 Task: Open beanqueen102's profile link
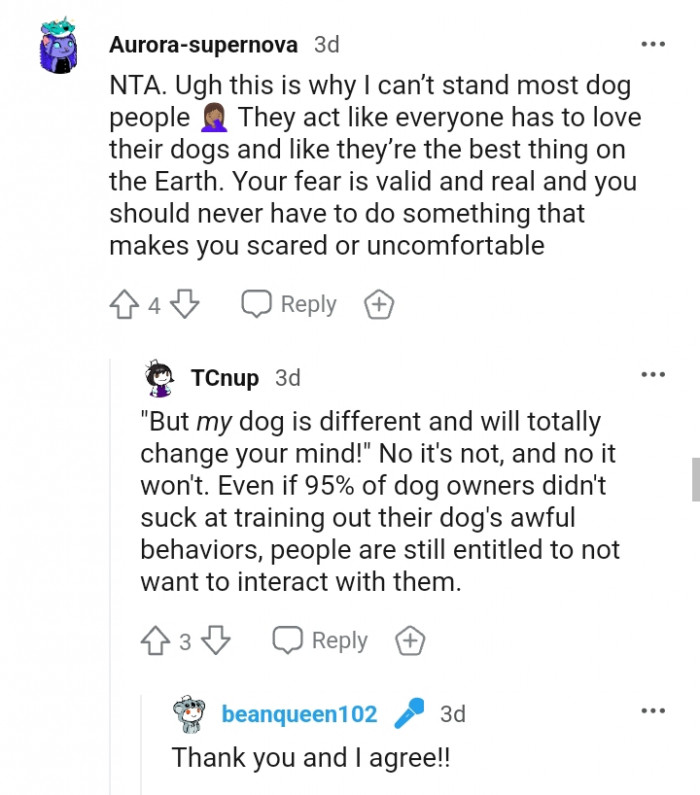(x=299, y=714)
